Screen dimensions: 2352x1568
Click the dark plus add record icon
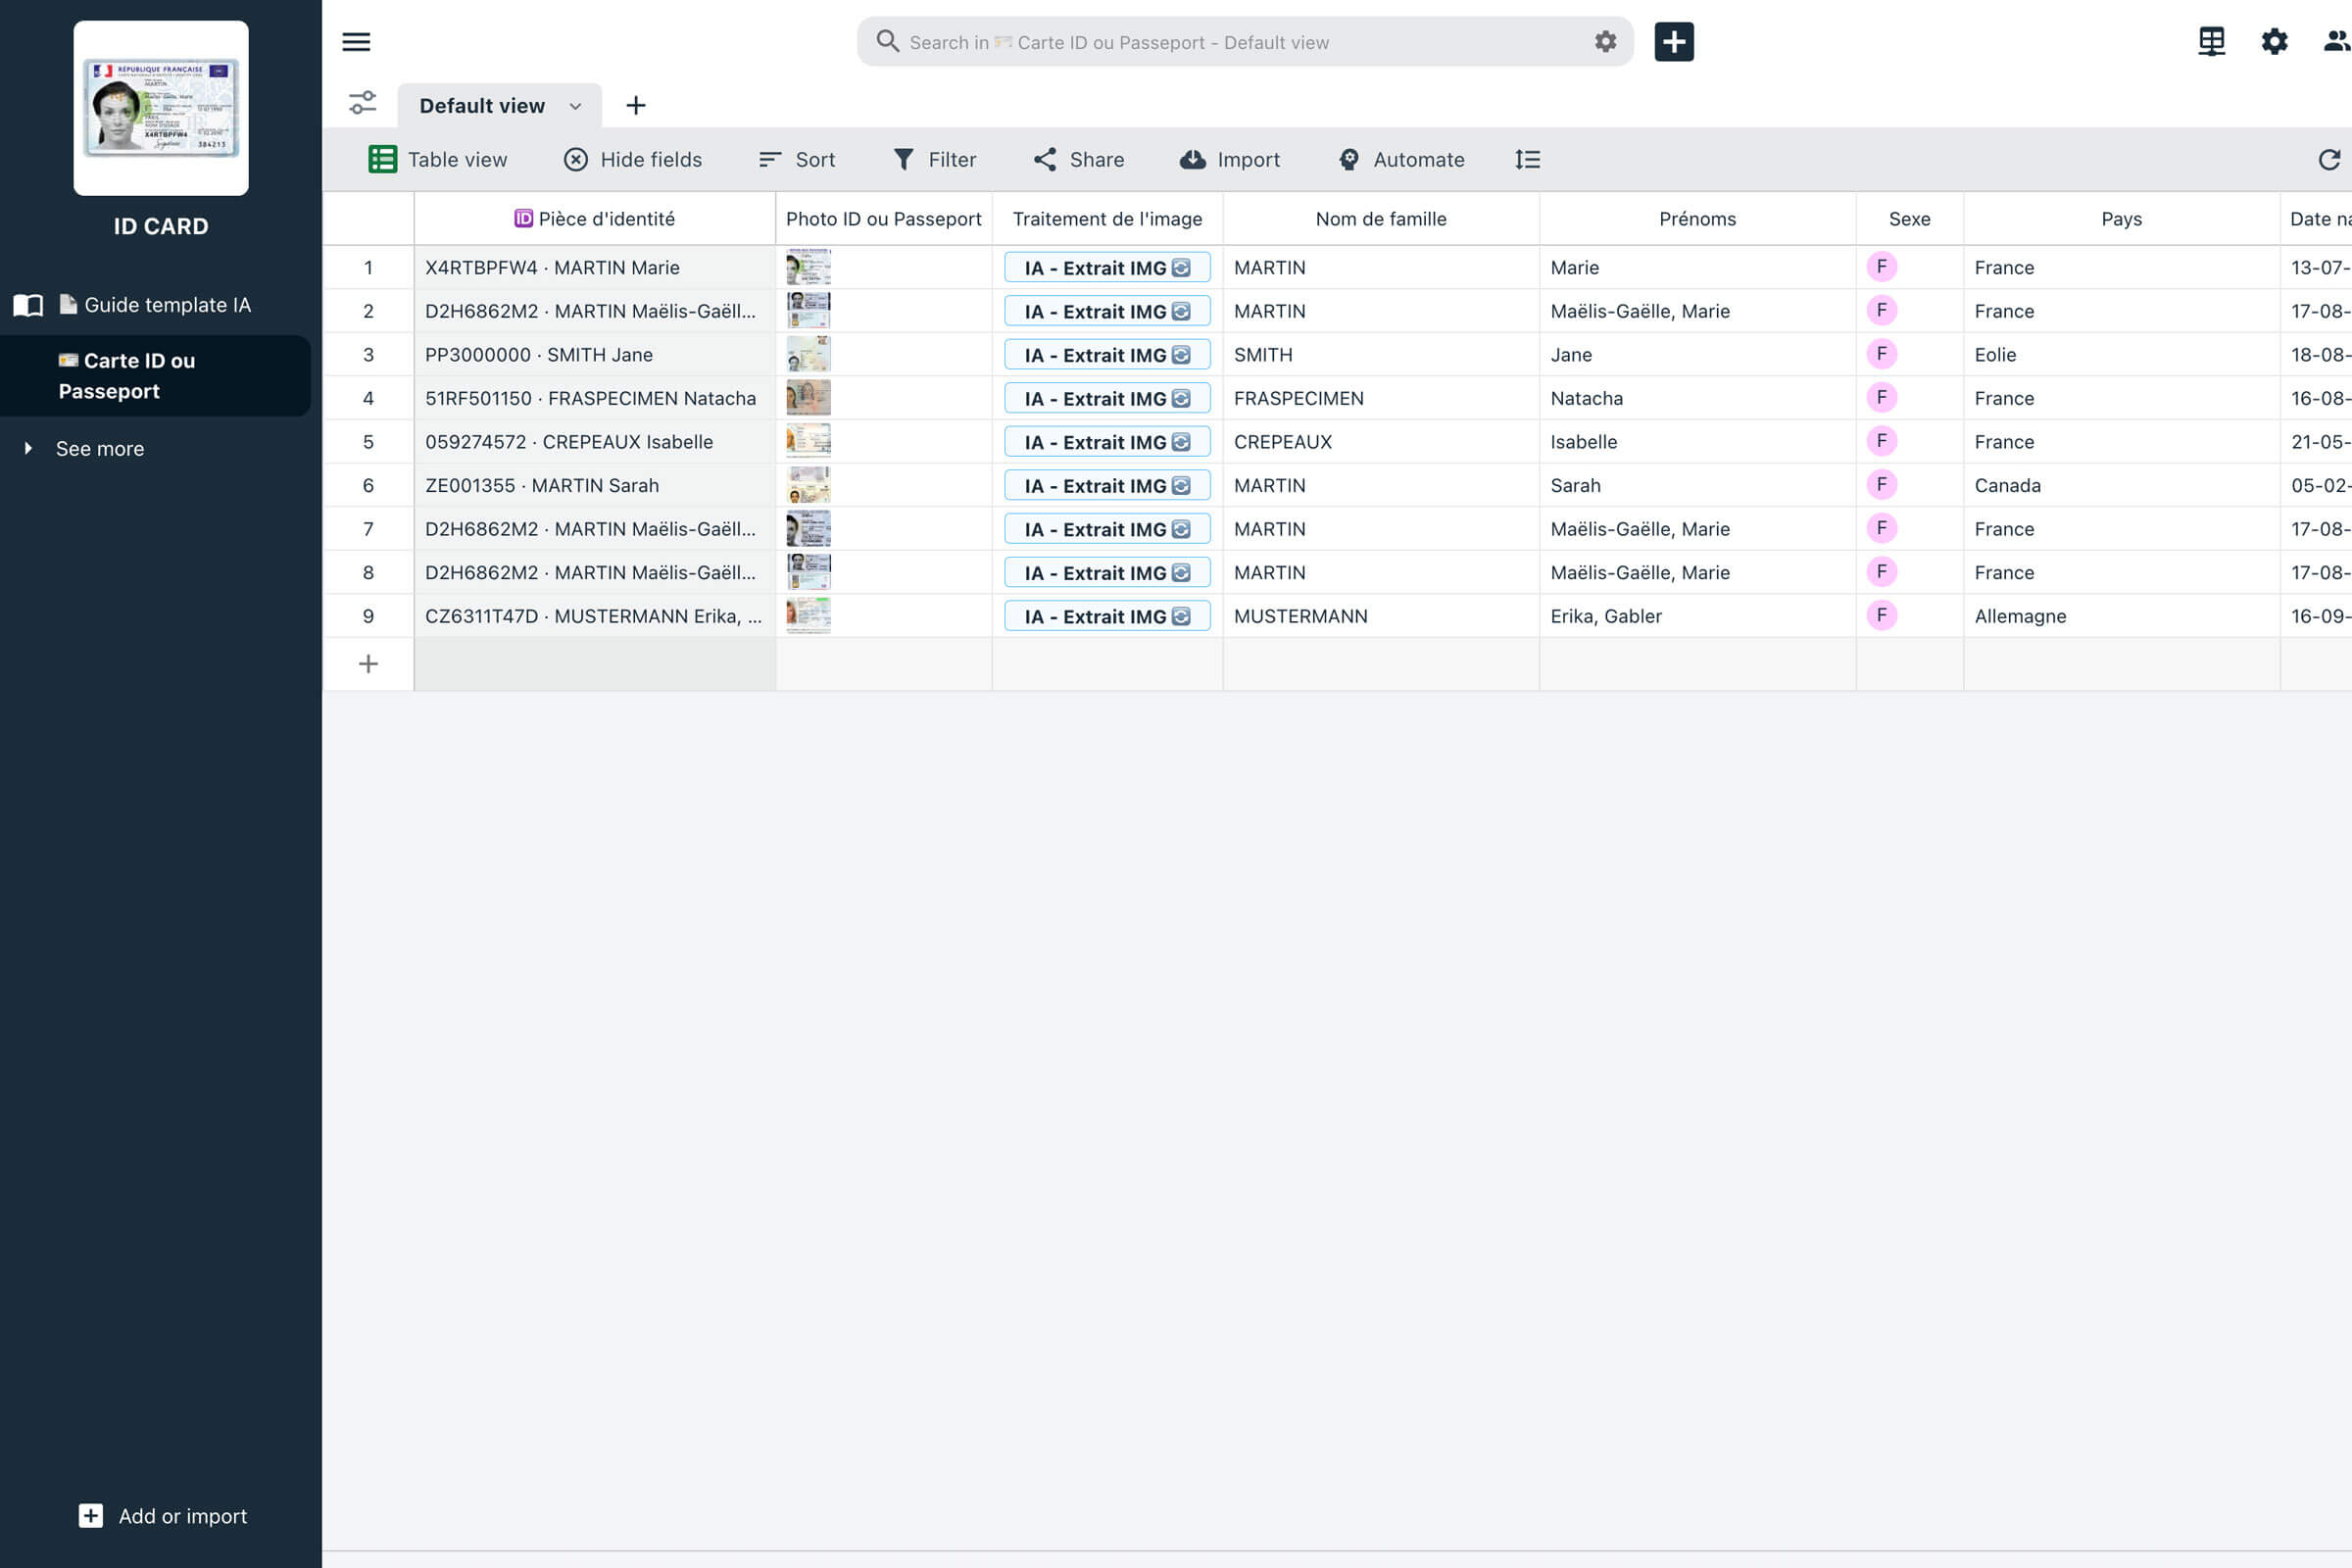pyautogui.click(x=1673, y=42)
